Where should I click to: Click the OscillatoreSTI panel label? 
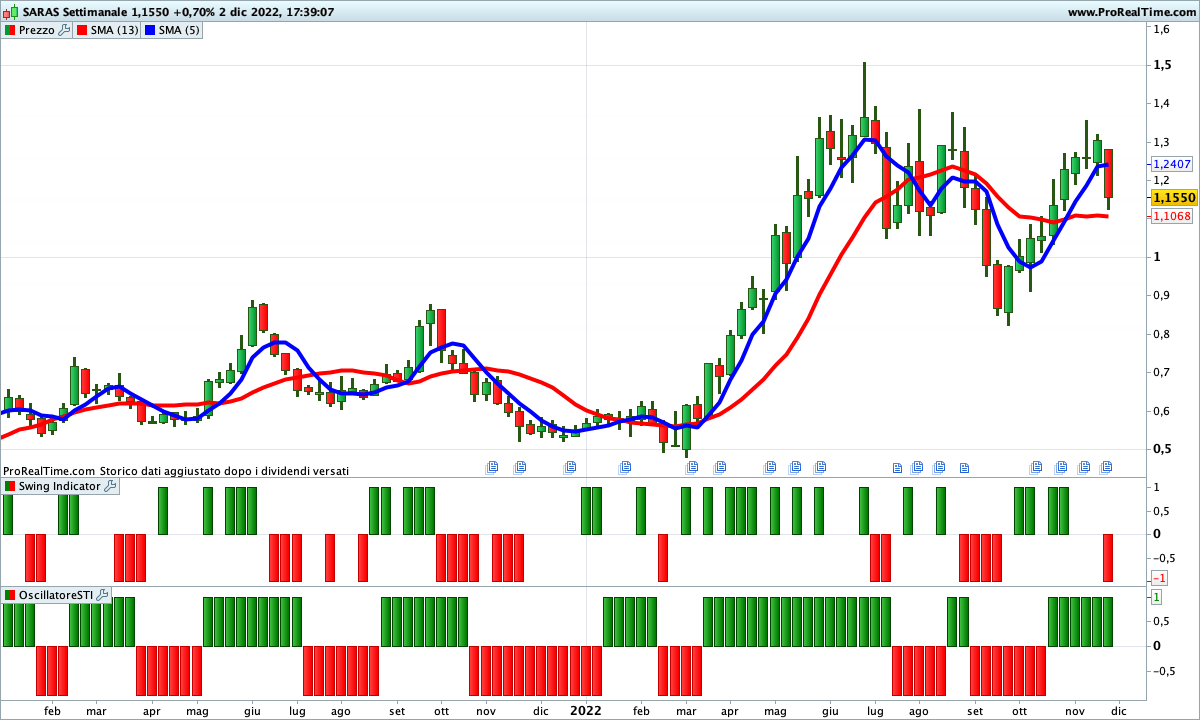[x=56, y=595]
